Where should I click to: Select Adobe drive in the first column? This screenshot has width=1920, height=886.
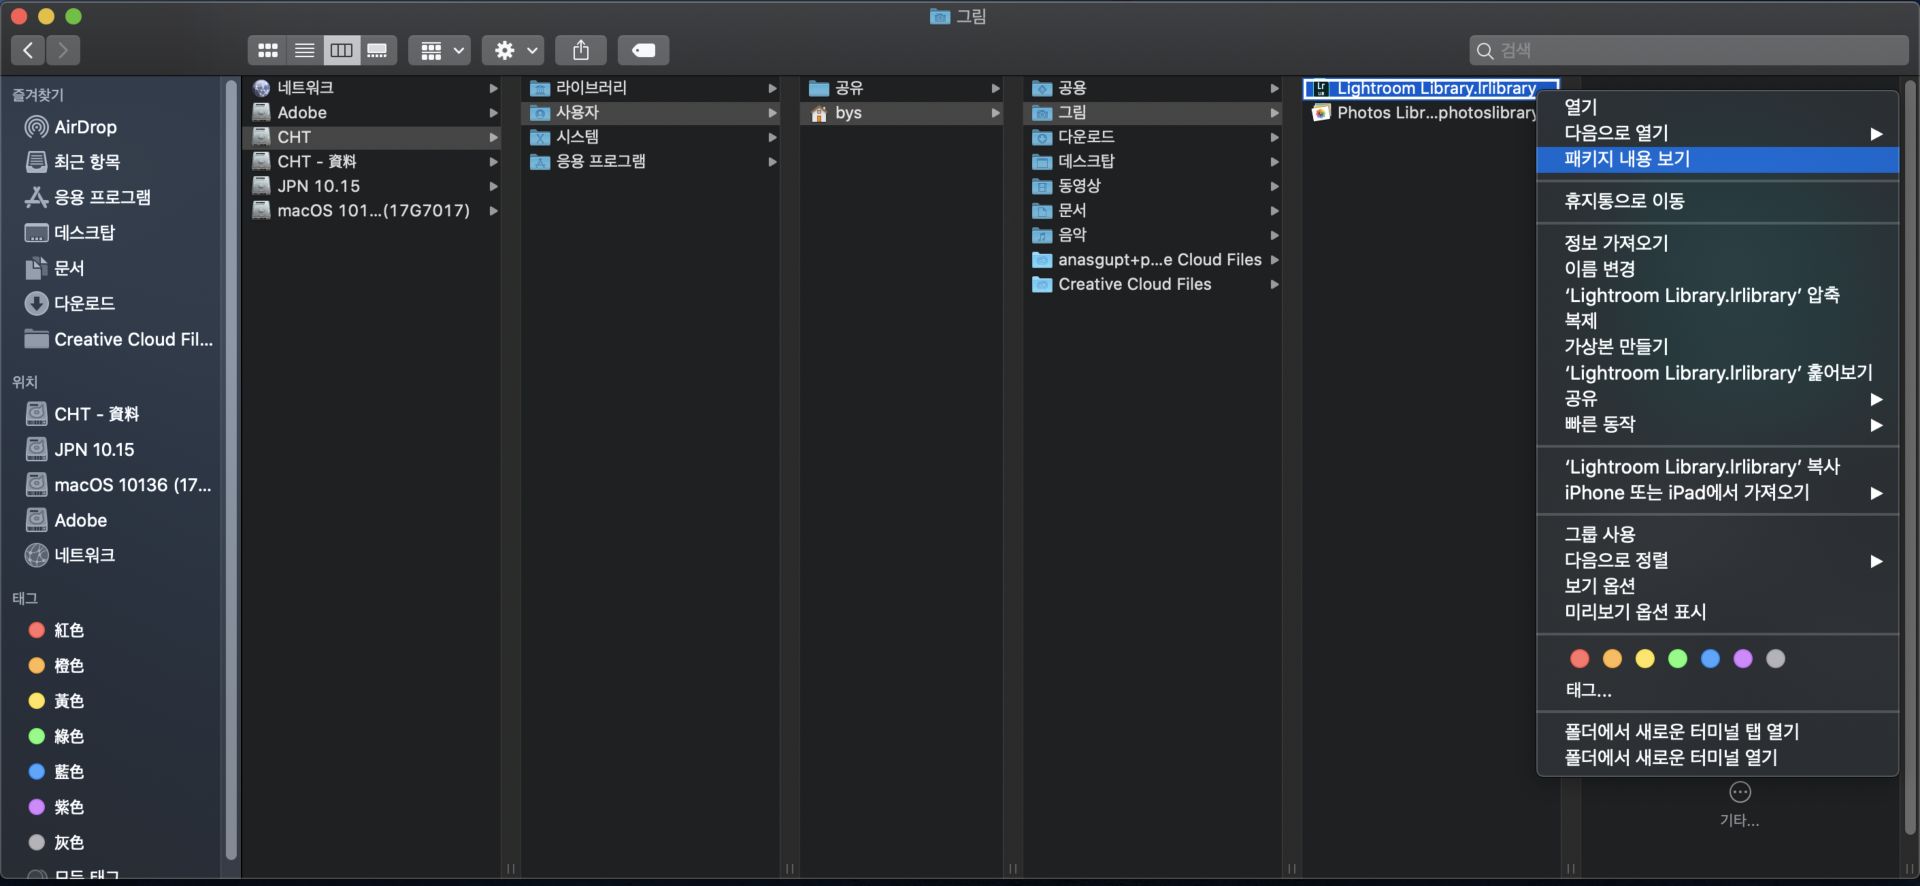pos(372,113)
